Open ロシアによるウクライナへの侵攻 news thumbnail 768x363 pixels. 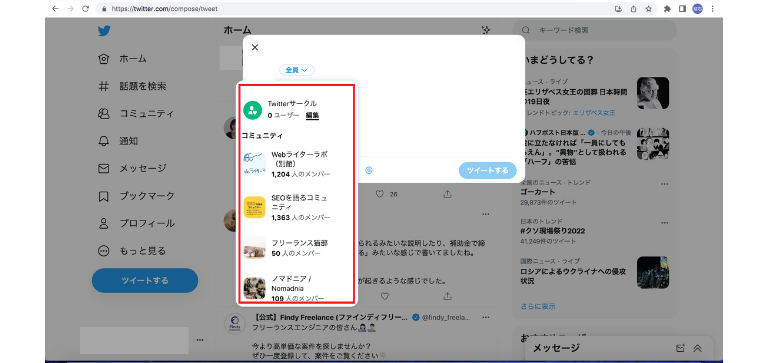[652, 272]
